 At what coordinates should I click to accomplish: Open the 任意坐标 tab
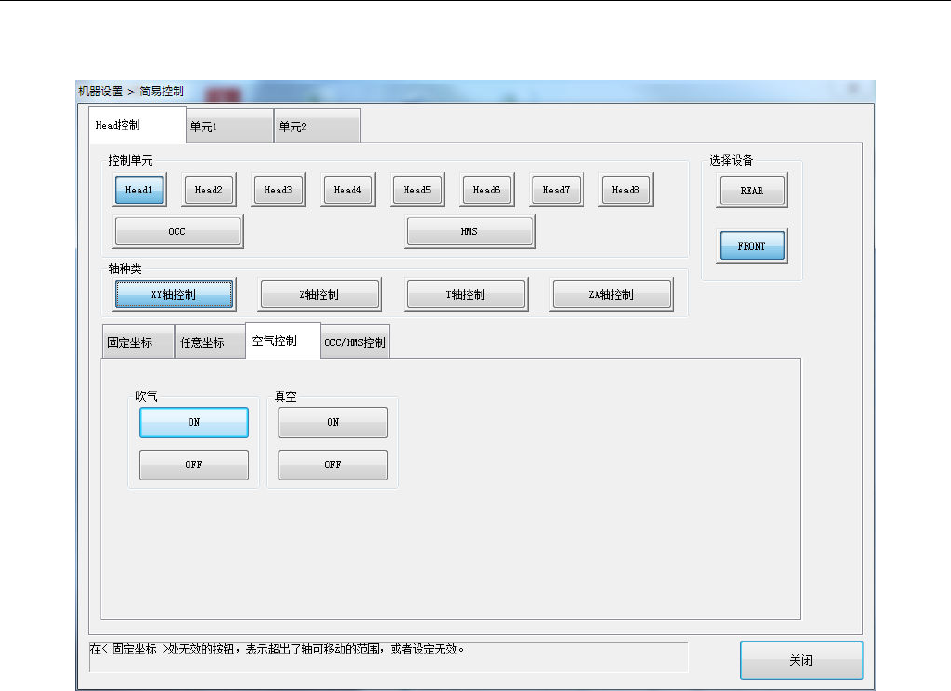(x=210, y=342)
